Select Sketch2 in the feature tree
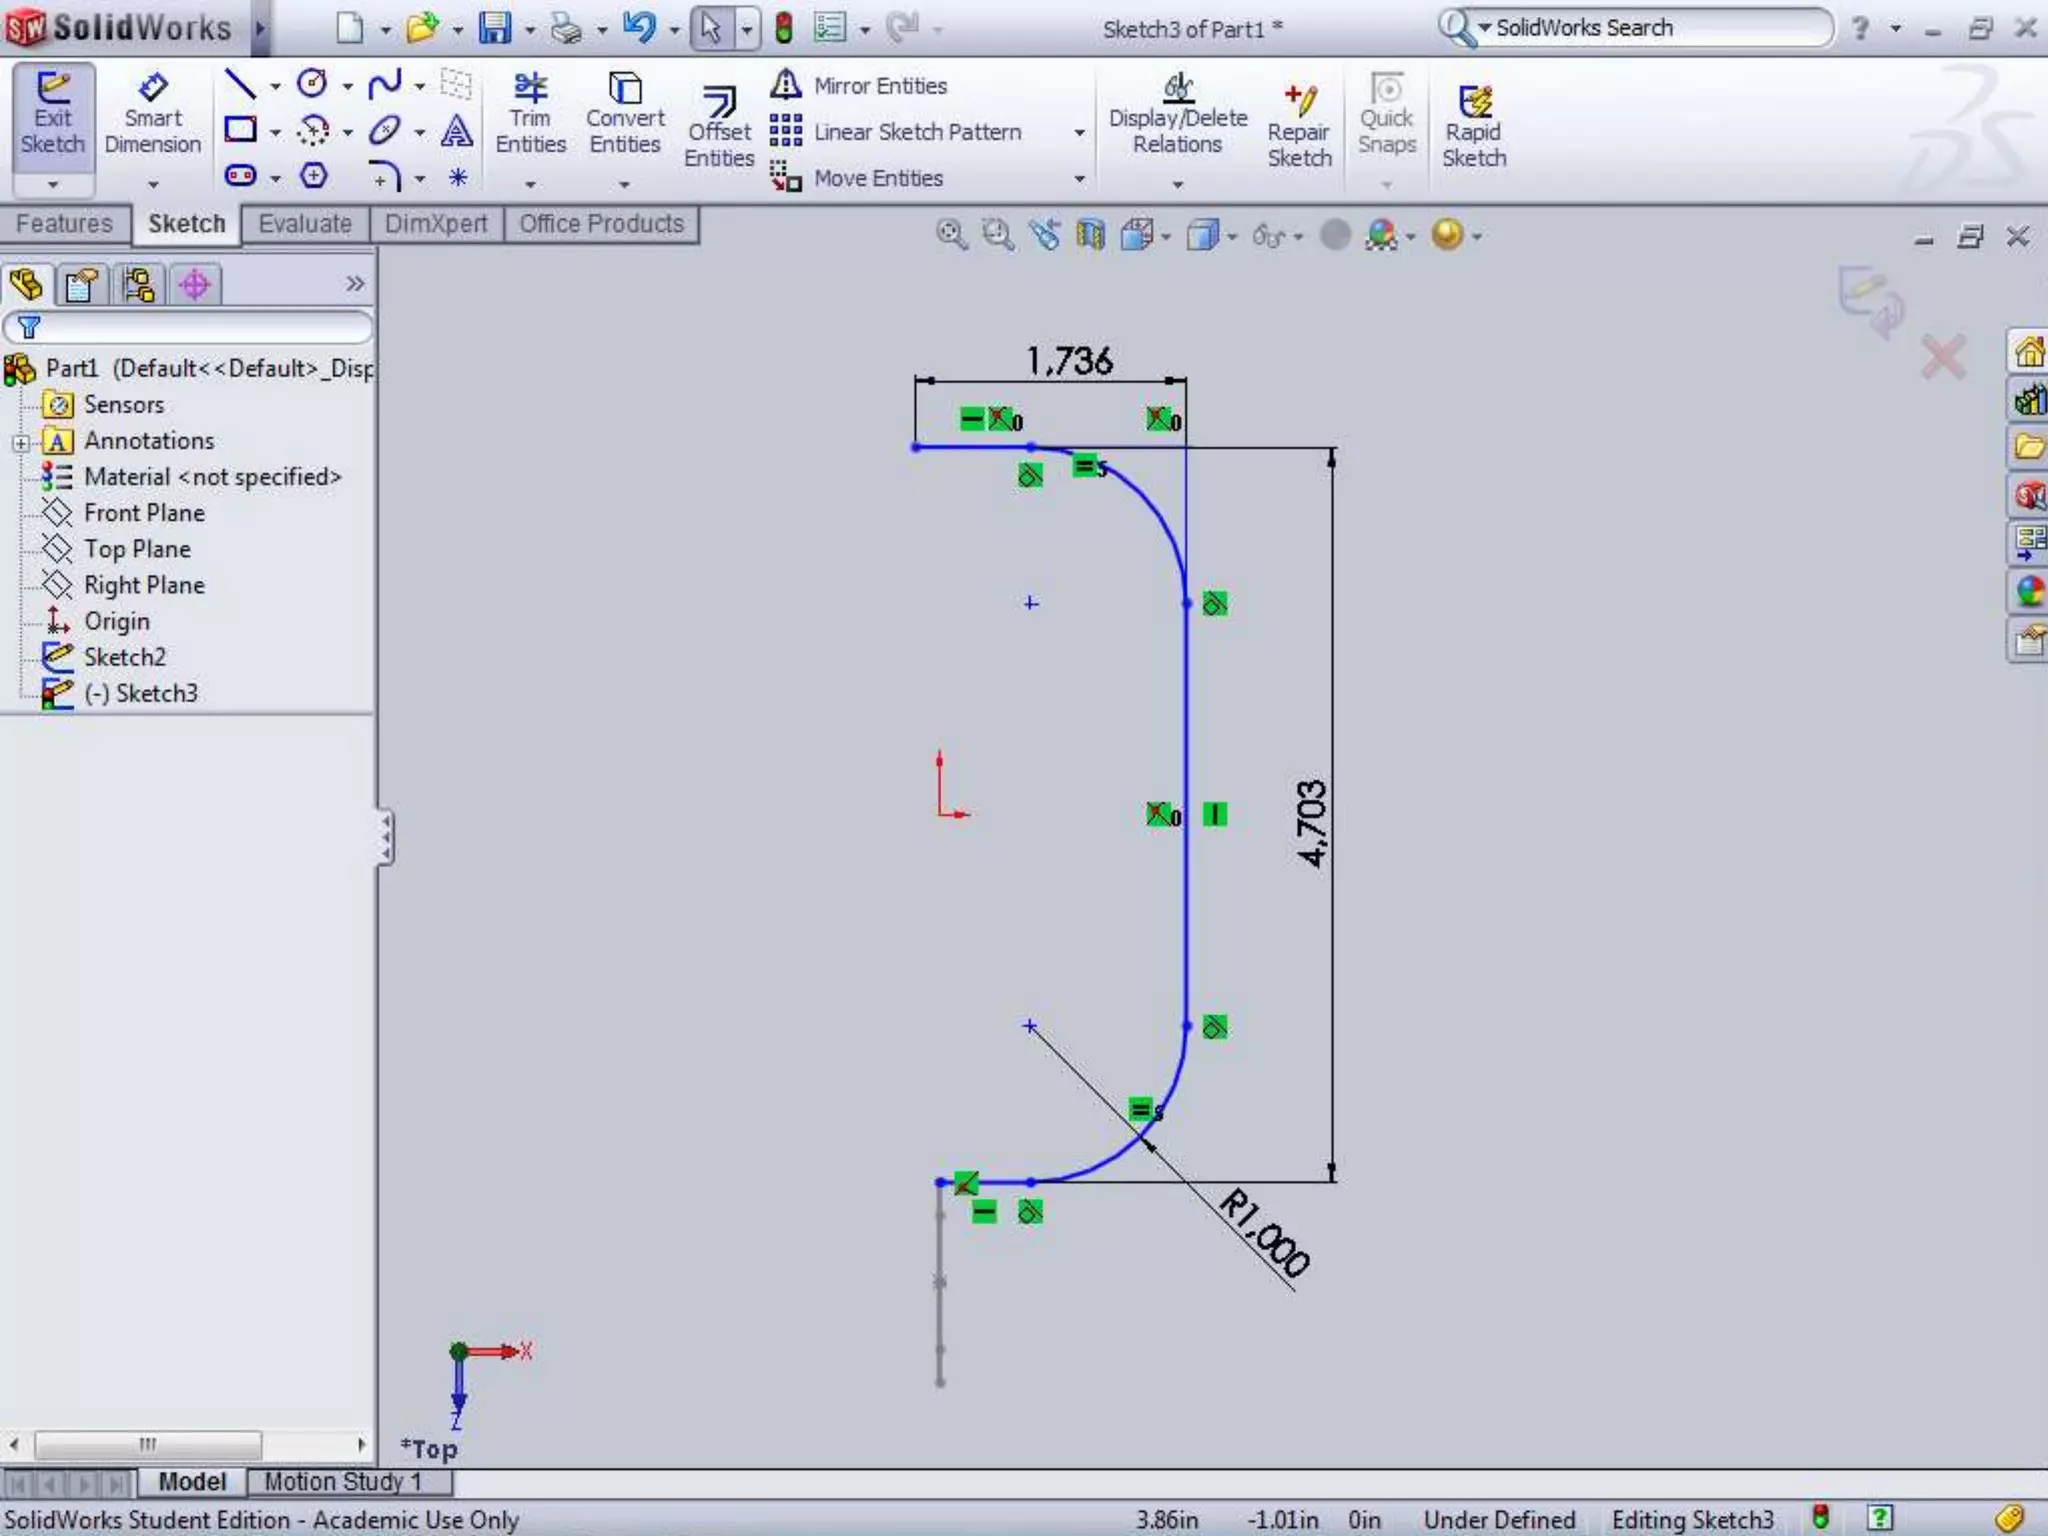Image resolution: width=2048 pixels, height=1536 pixels. pos(124,657)
